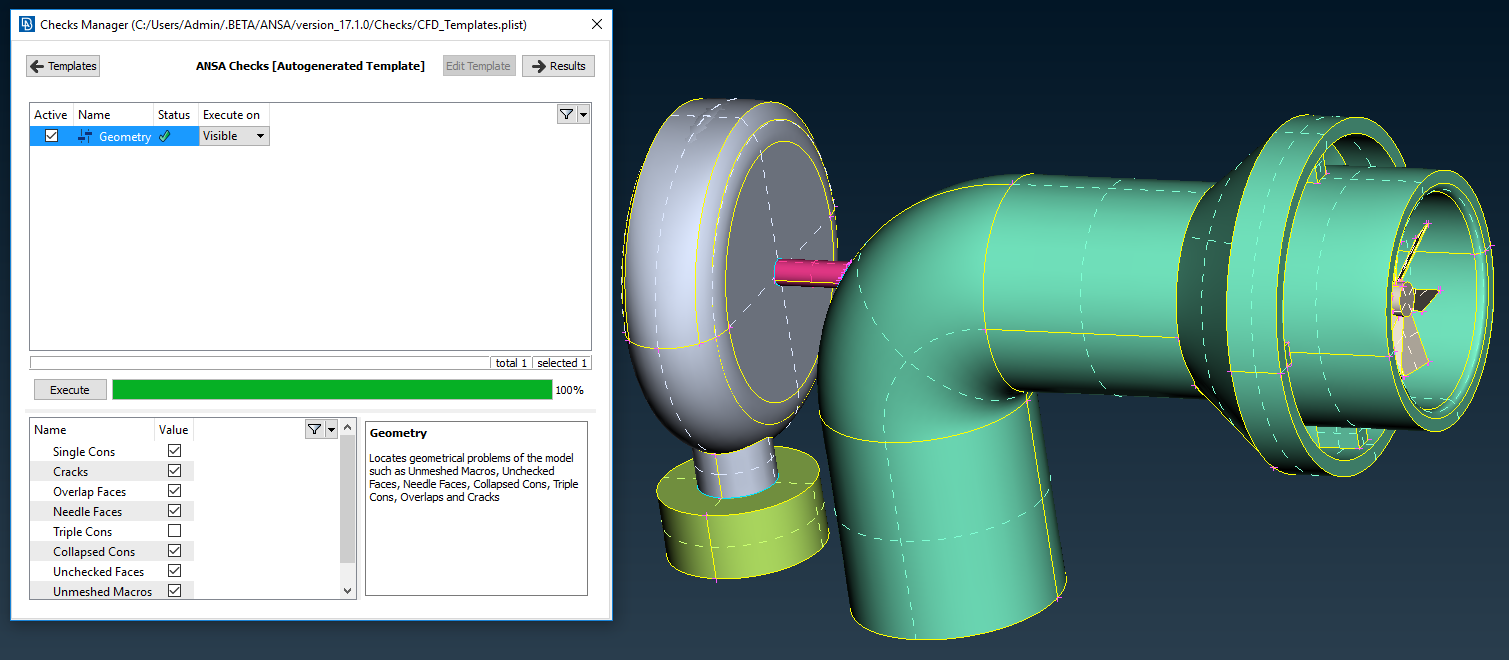This screenshot has height=660, width=1509.
Task: Enable the Triple Cons check
Action: [174, 531]
